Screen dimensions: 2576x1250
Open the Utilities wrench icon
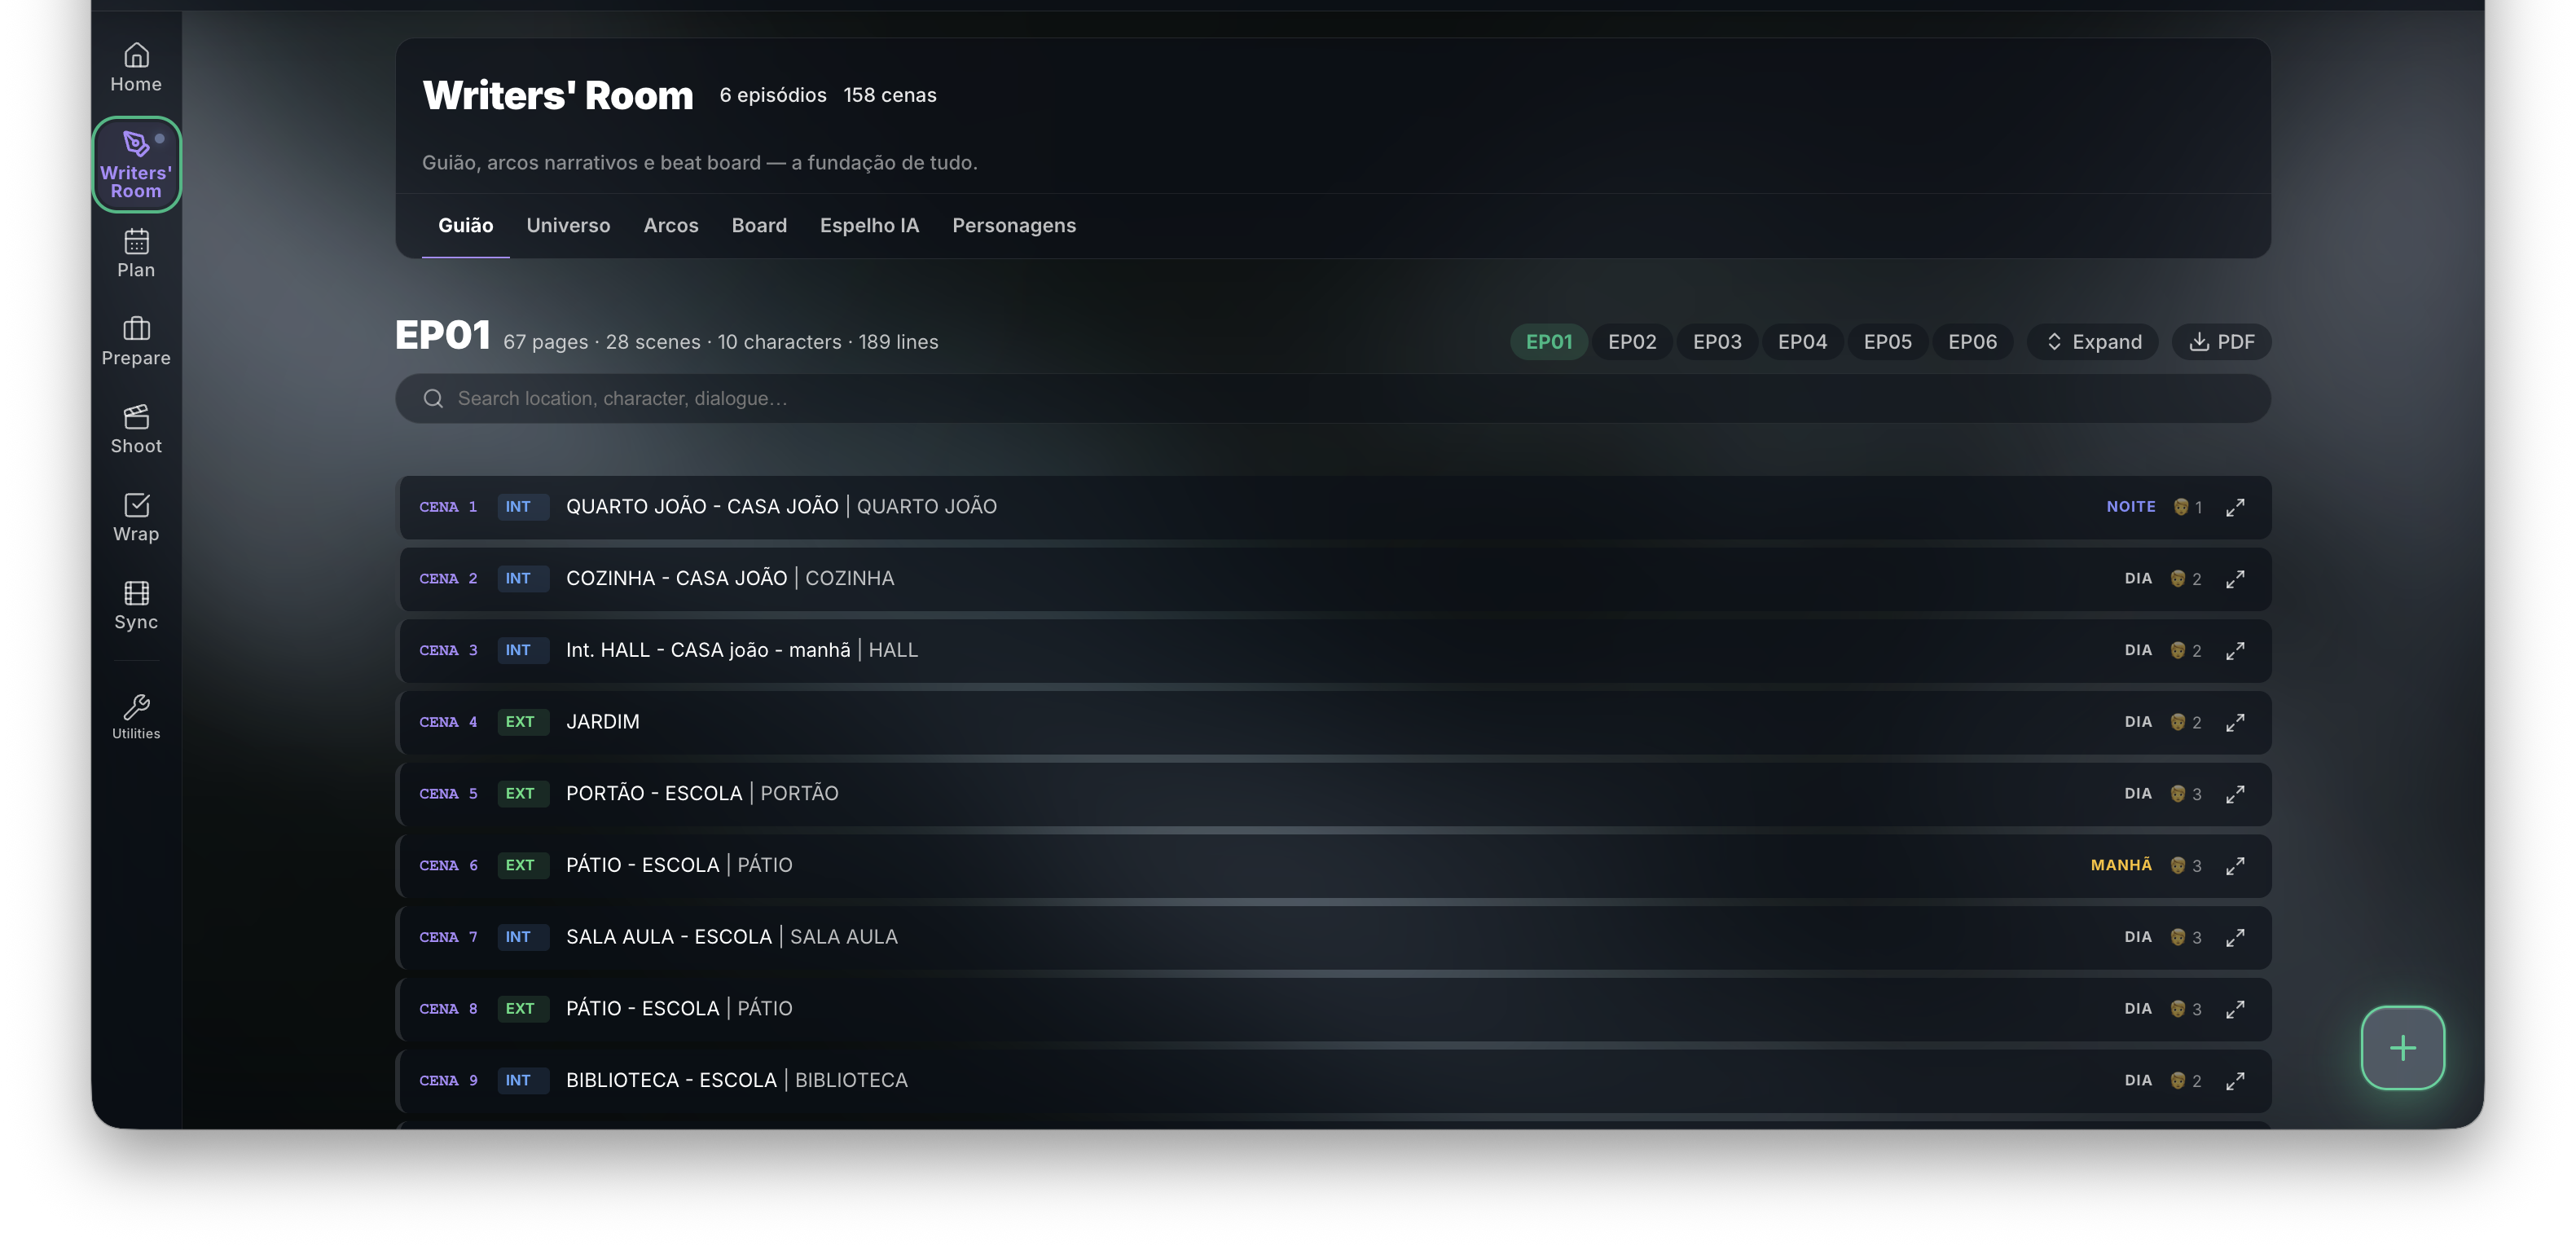[x=136, y=717]
